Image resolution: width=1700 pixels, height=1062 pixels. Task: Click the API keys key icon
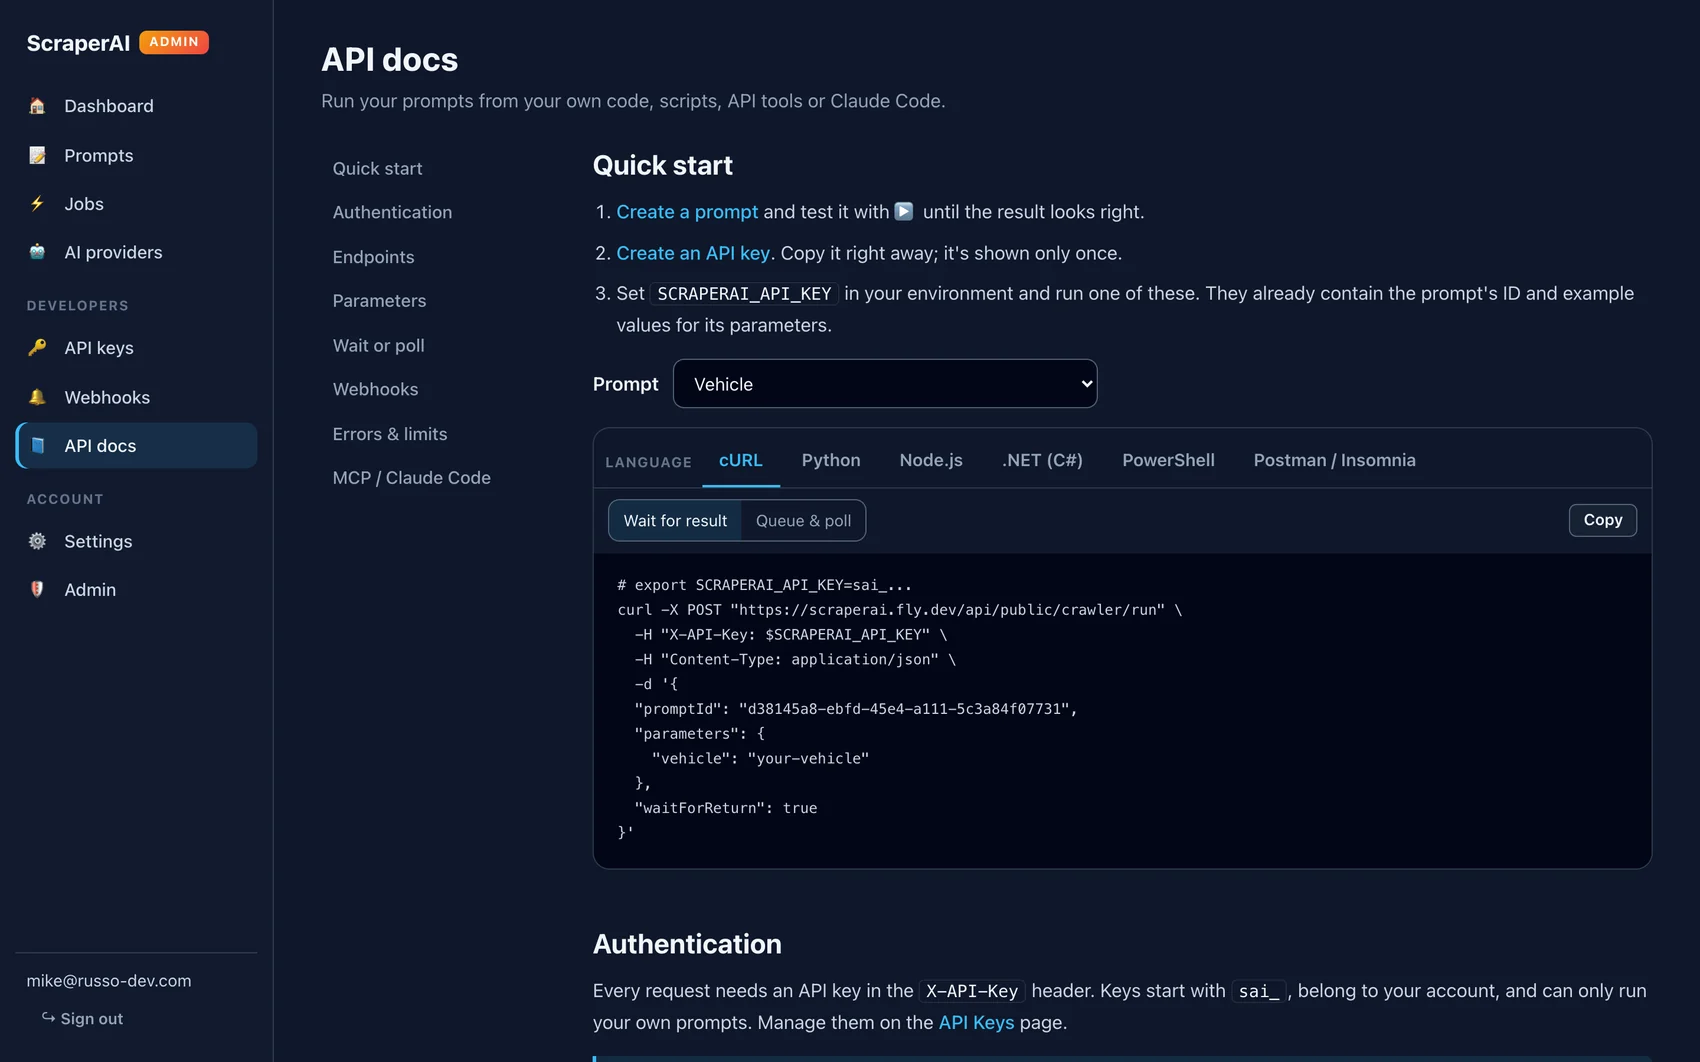point(37,348)
